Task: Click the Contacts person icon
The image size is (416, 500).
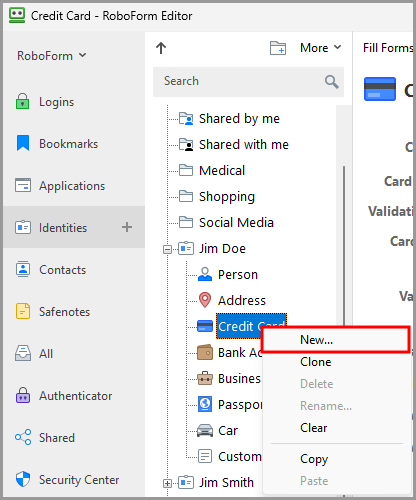Action: (x=23, y=269)
